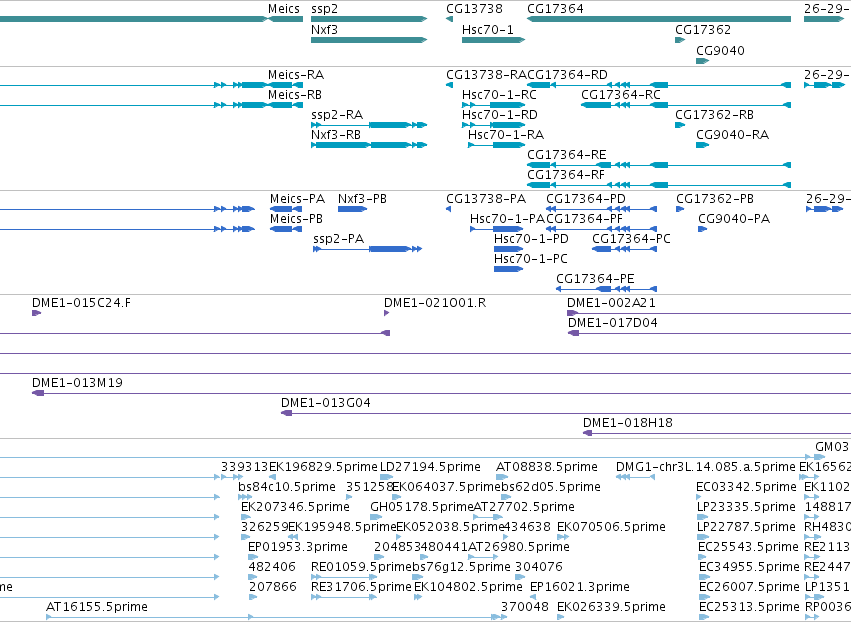Select the EC25543.5prime EST label

click(x=748, y=547)
